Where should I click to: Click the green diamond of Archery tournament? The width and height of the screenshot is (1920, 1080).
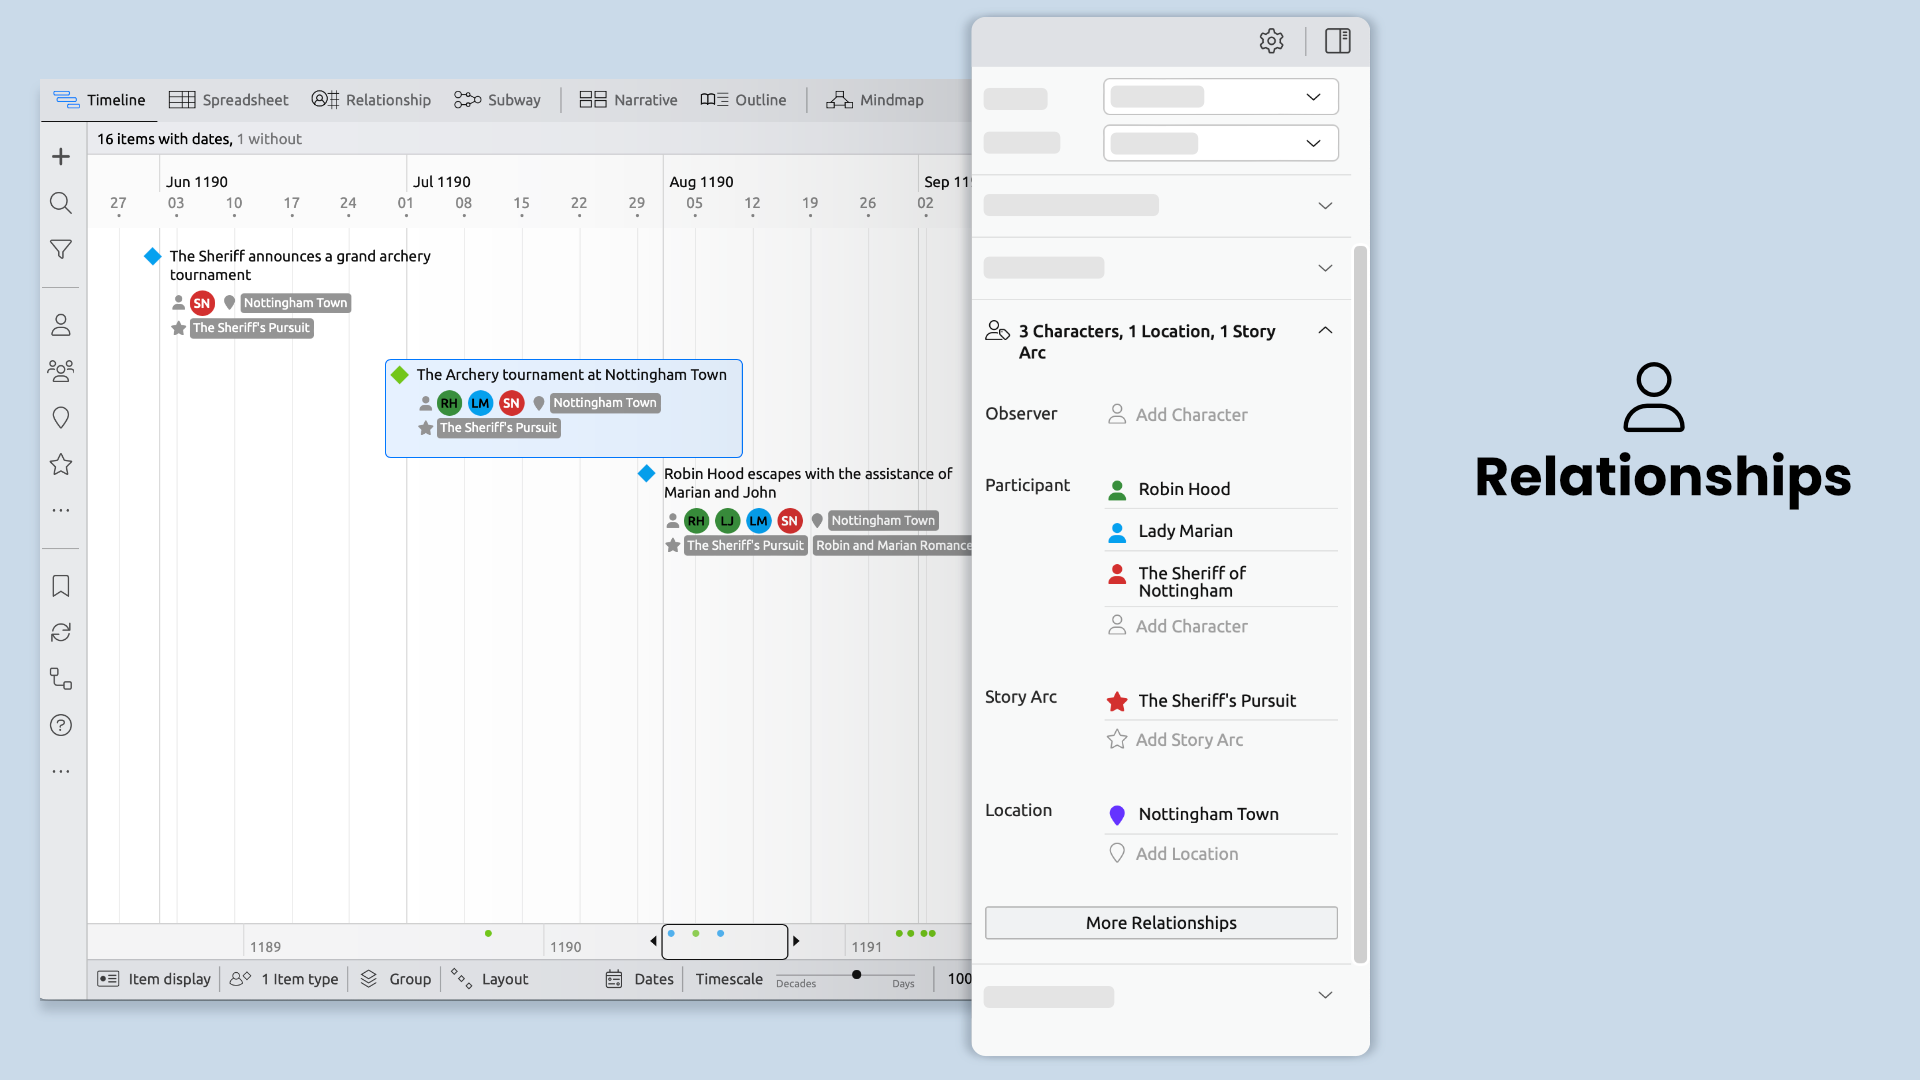point(400,375)
